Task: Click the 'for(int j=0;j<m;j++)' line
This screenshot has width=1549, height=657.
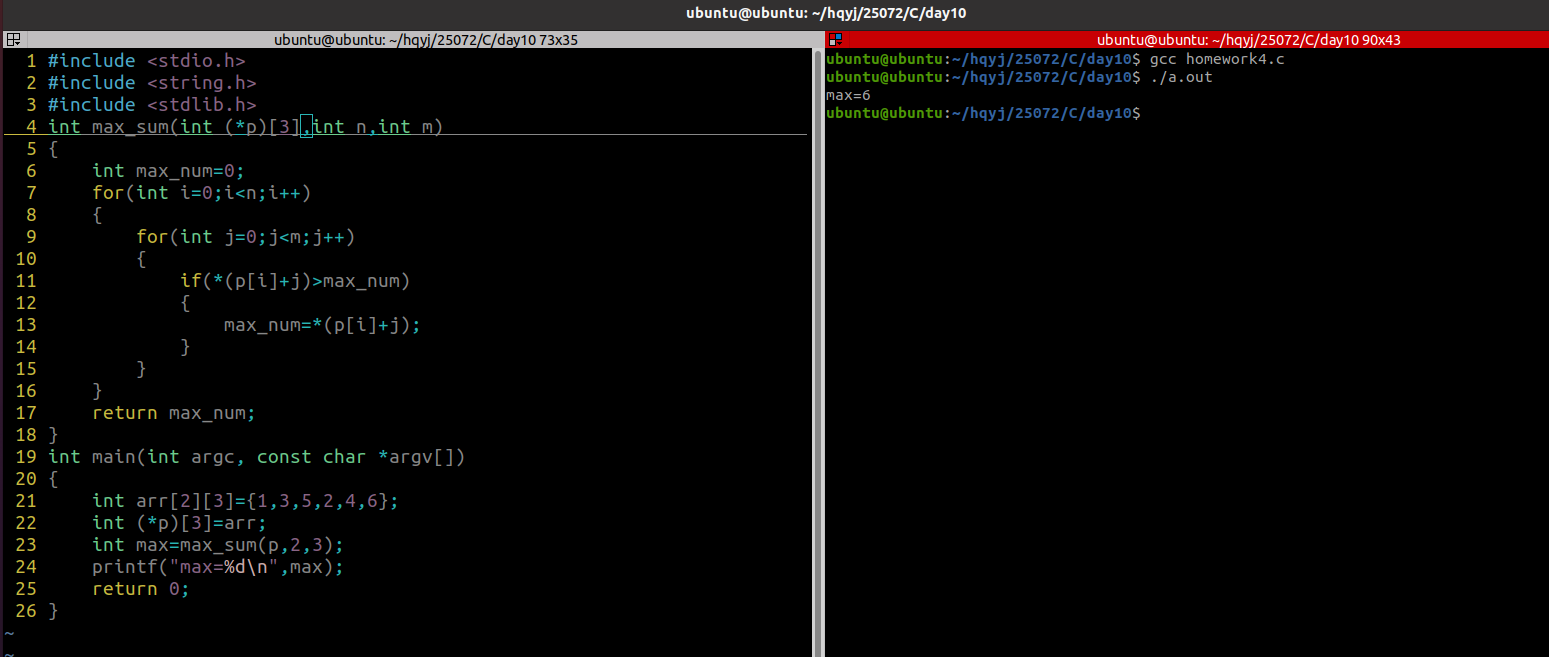Action: point(245,237)
